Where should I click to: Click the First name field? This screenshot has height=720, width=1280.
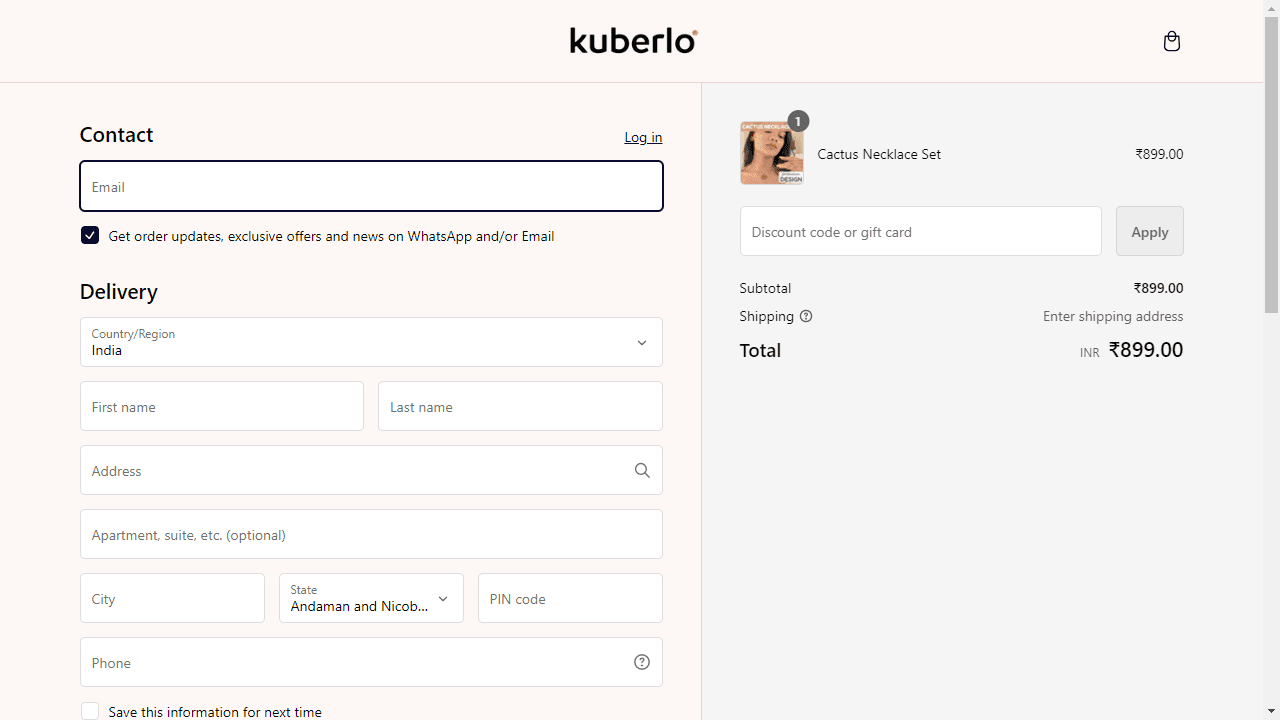point(222,406)
